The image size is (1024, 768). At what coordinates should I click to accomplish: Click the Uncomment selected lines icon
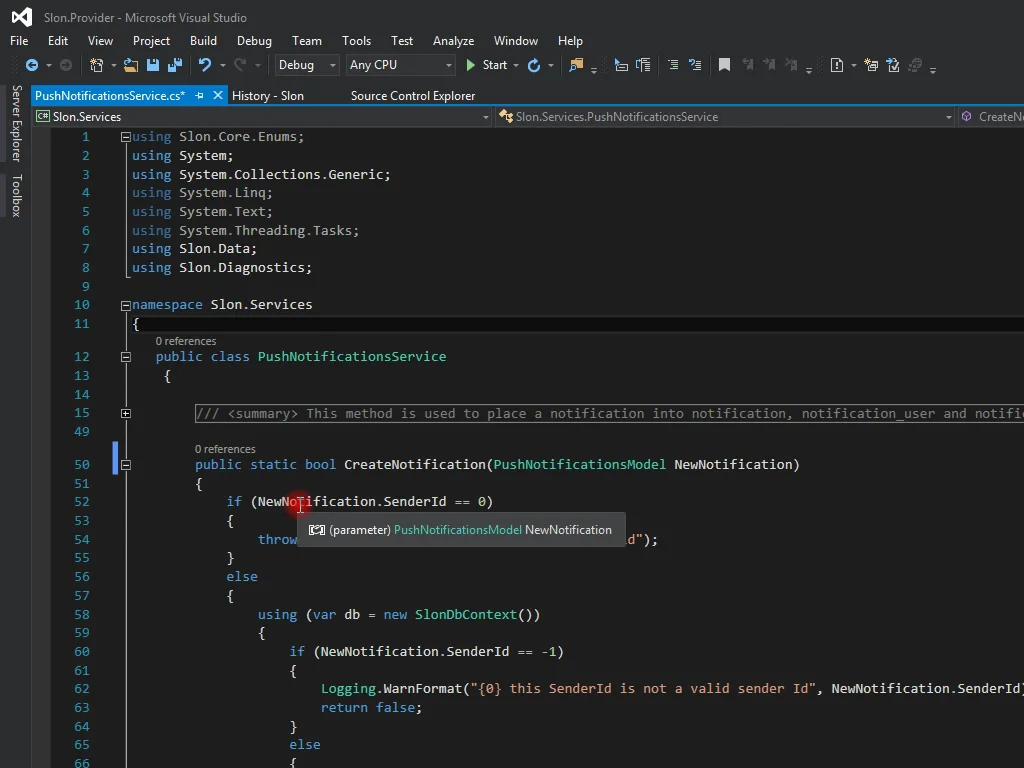pyautogui.click(x=695, y=65)
